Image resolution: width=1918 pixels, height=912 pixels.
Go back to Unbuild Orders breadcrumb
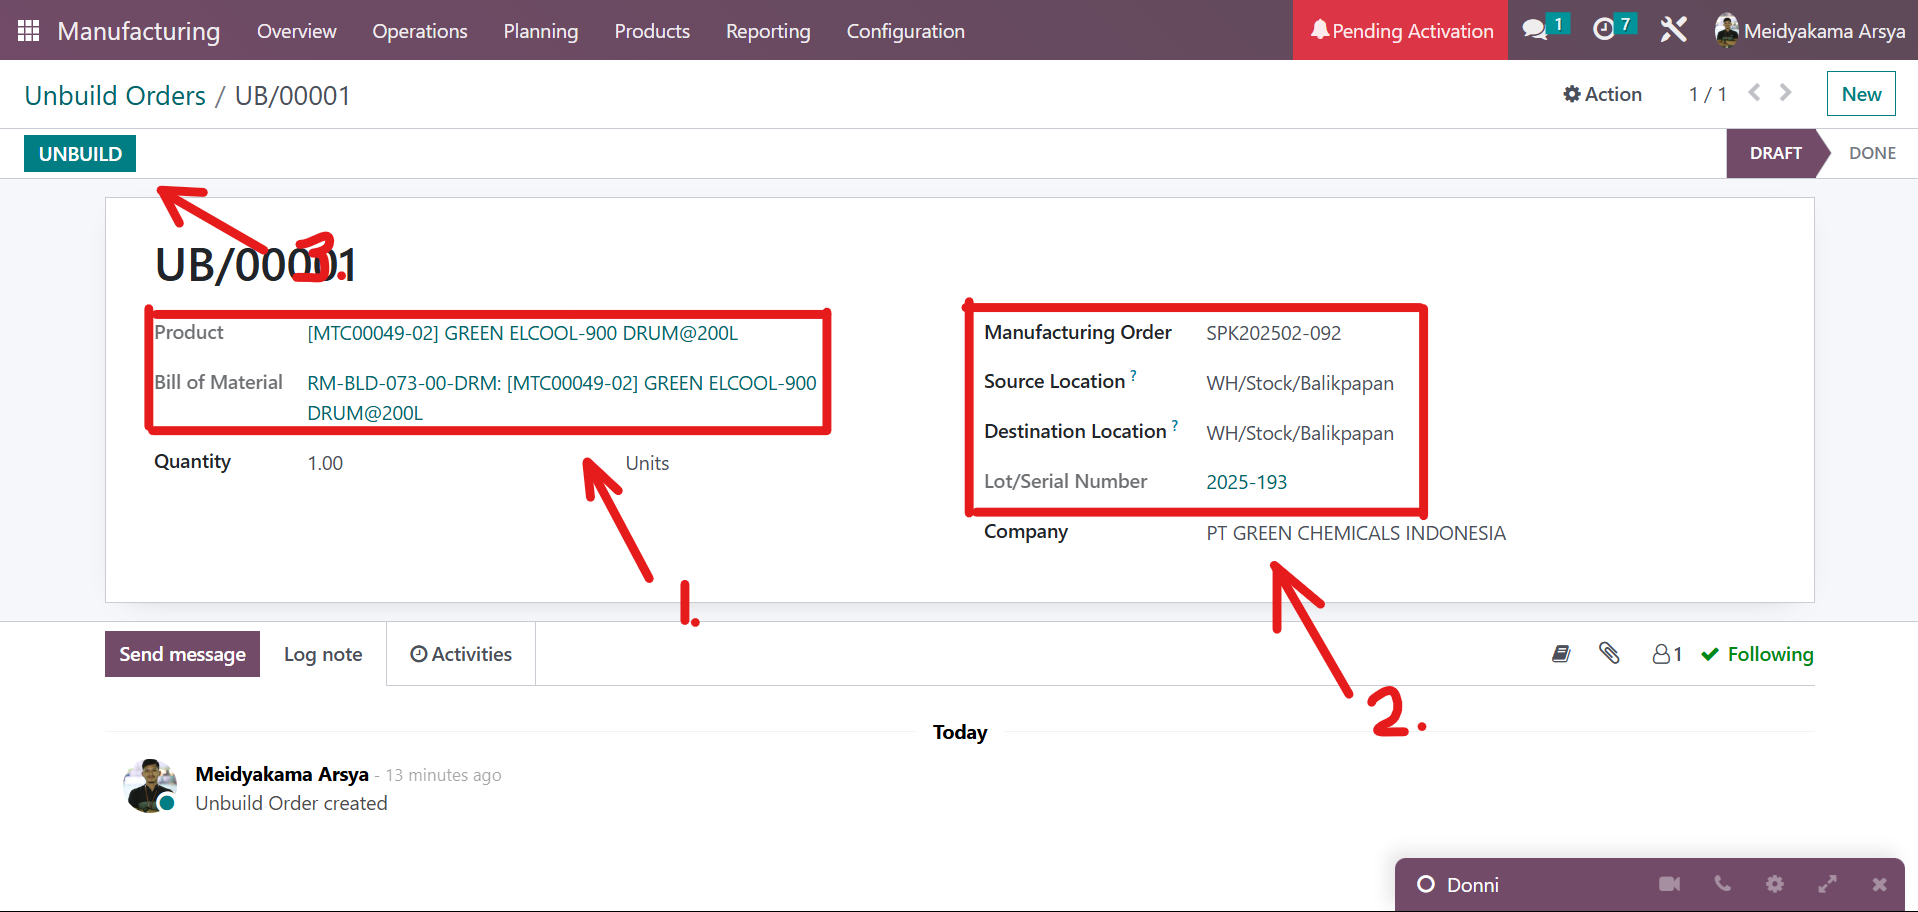(115, 96)
